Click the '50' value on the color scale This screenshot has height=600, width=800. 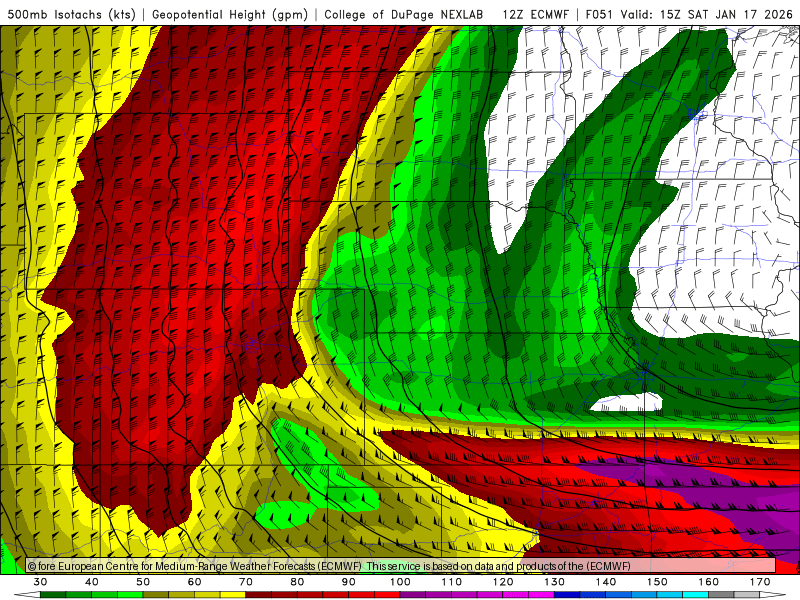click(x=143, y=582)
